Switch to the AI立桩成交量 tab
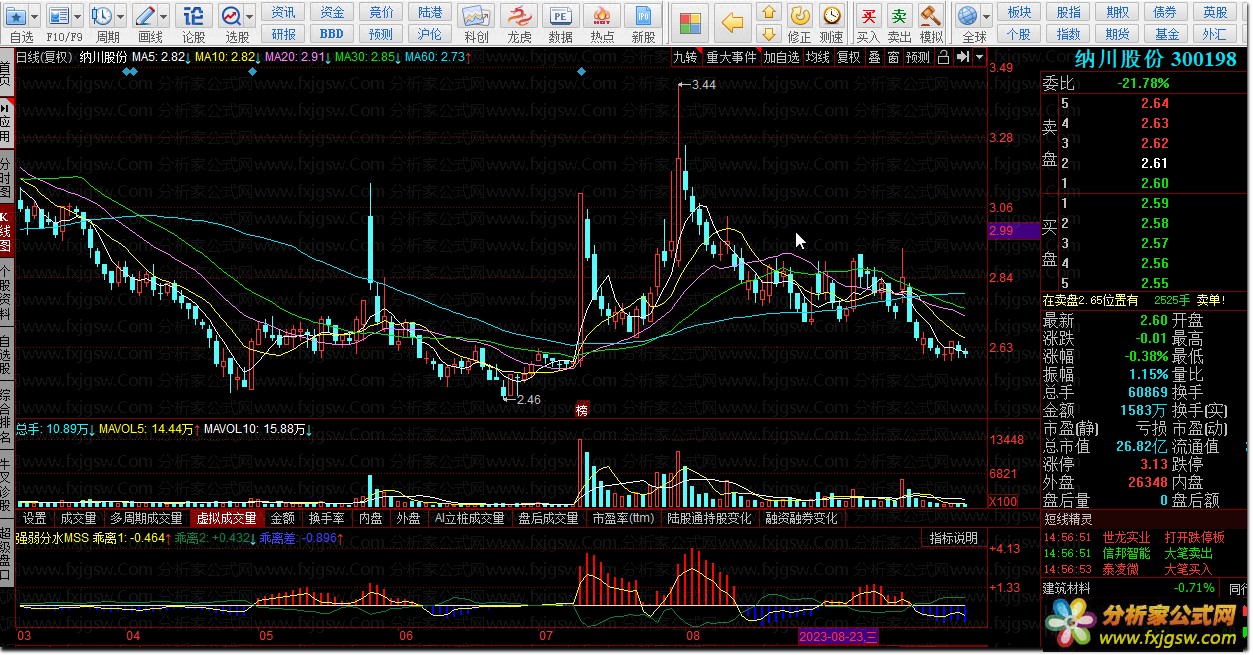Screen dimensions: 1253x655 (470, 518)
